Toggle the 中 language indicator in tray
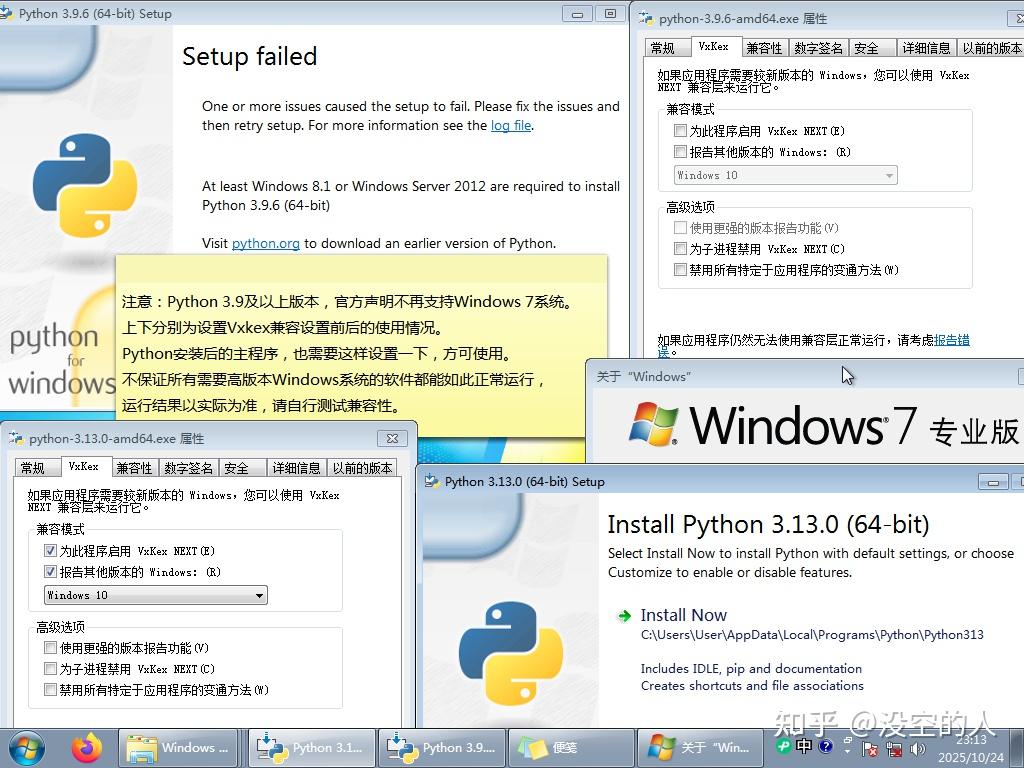This screenshot has height=768, width=1024. click(x=804, y=746)
